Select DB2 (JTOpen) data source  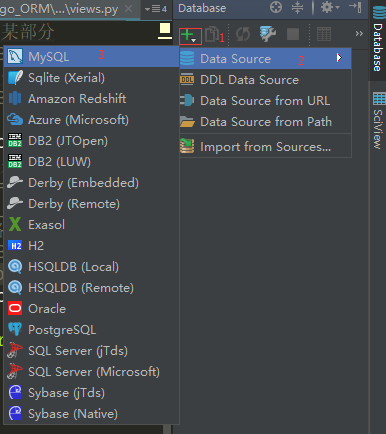click(92, 141)
